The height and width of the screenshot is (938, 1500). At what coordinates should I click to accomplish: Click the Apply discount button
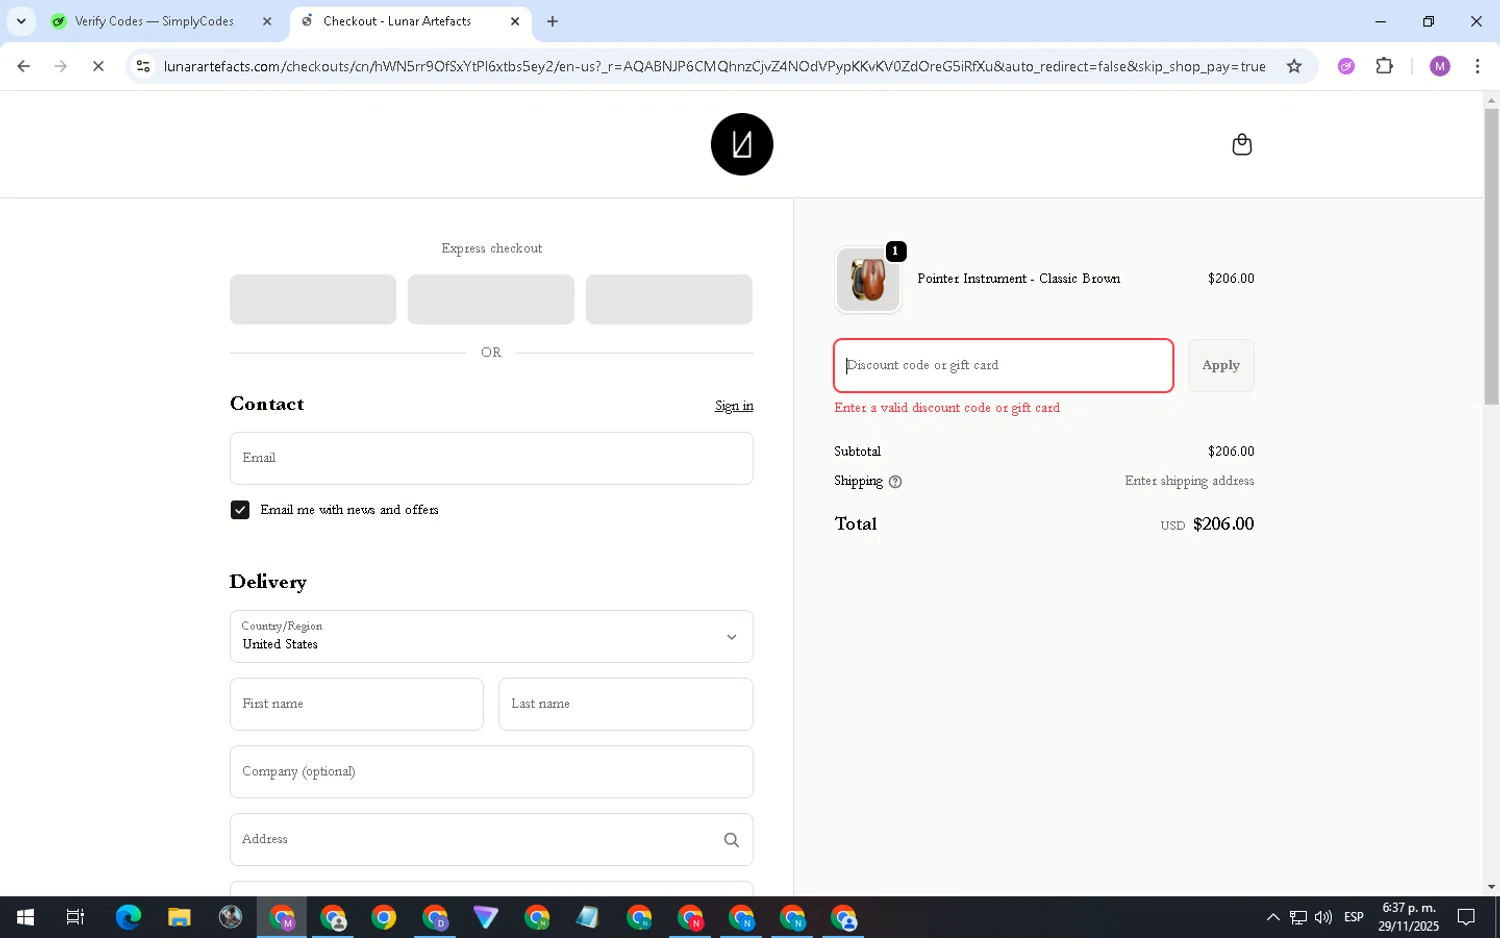tap(1221, 366)
